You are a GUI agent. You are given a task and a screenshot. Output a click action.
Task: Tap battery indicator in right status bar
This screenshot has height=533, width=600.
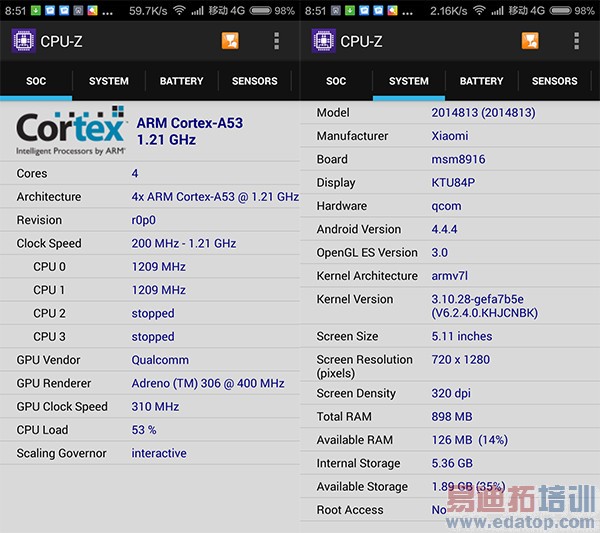pyautogui.click(x=561, y=10)
